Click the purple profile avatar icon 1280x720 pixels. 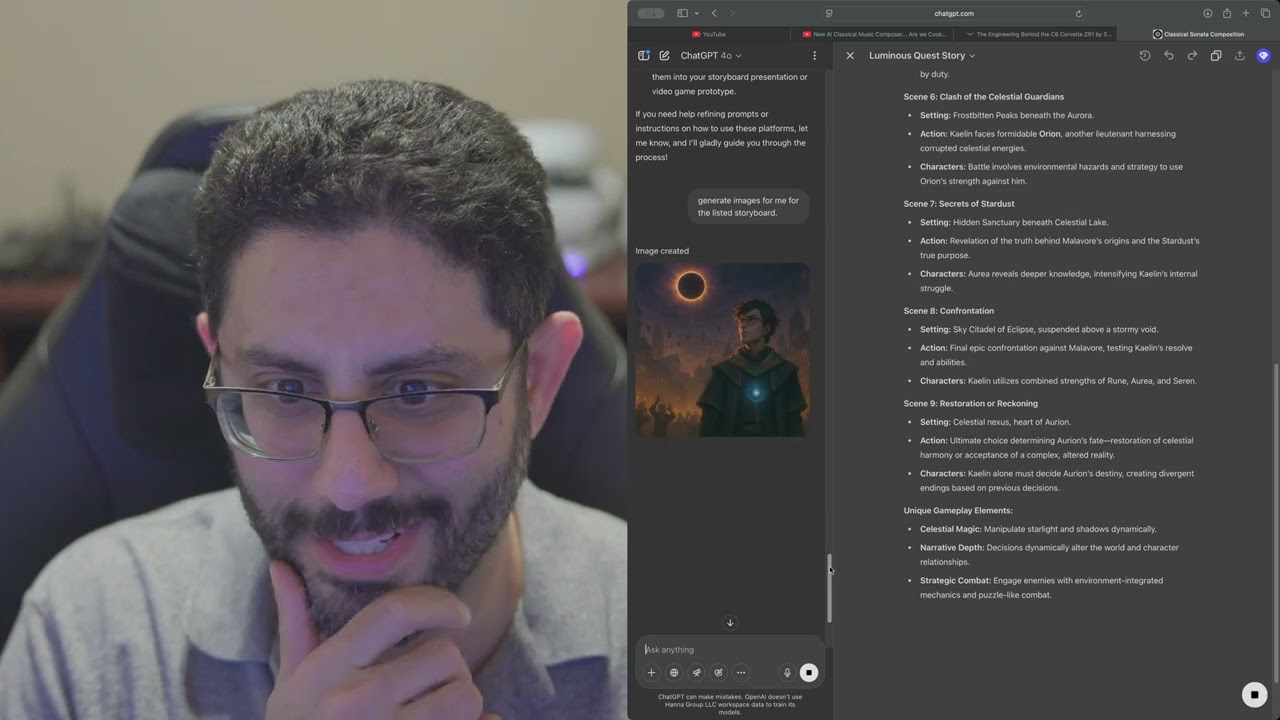tap(1264, 56)
